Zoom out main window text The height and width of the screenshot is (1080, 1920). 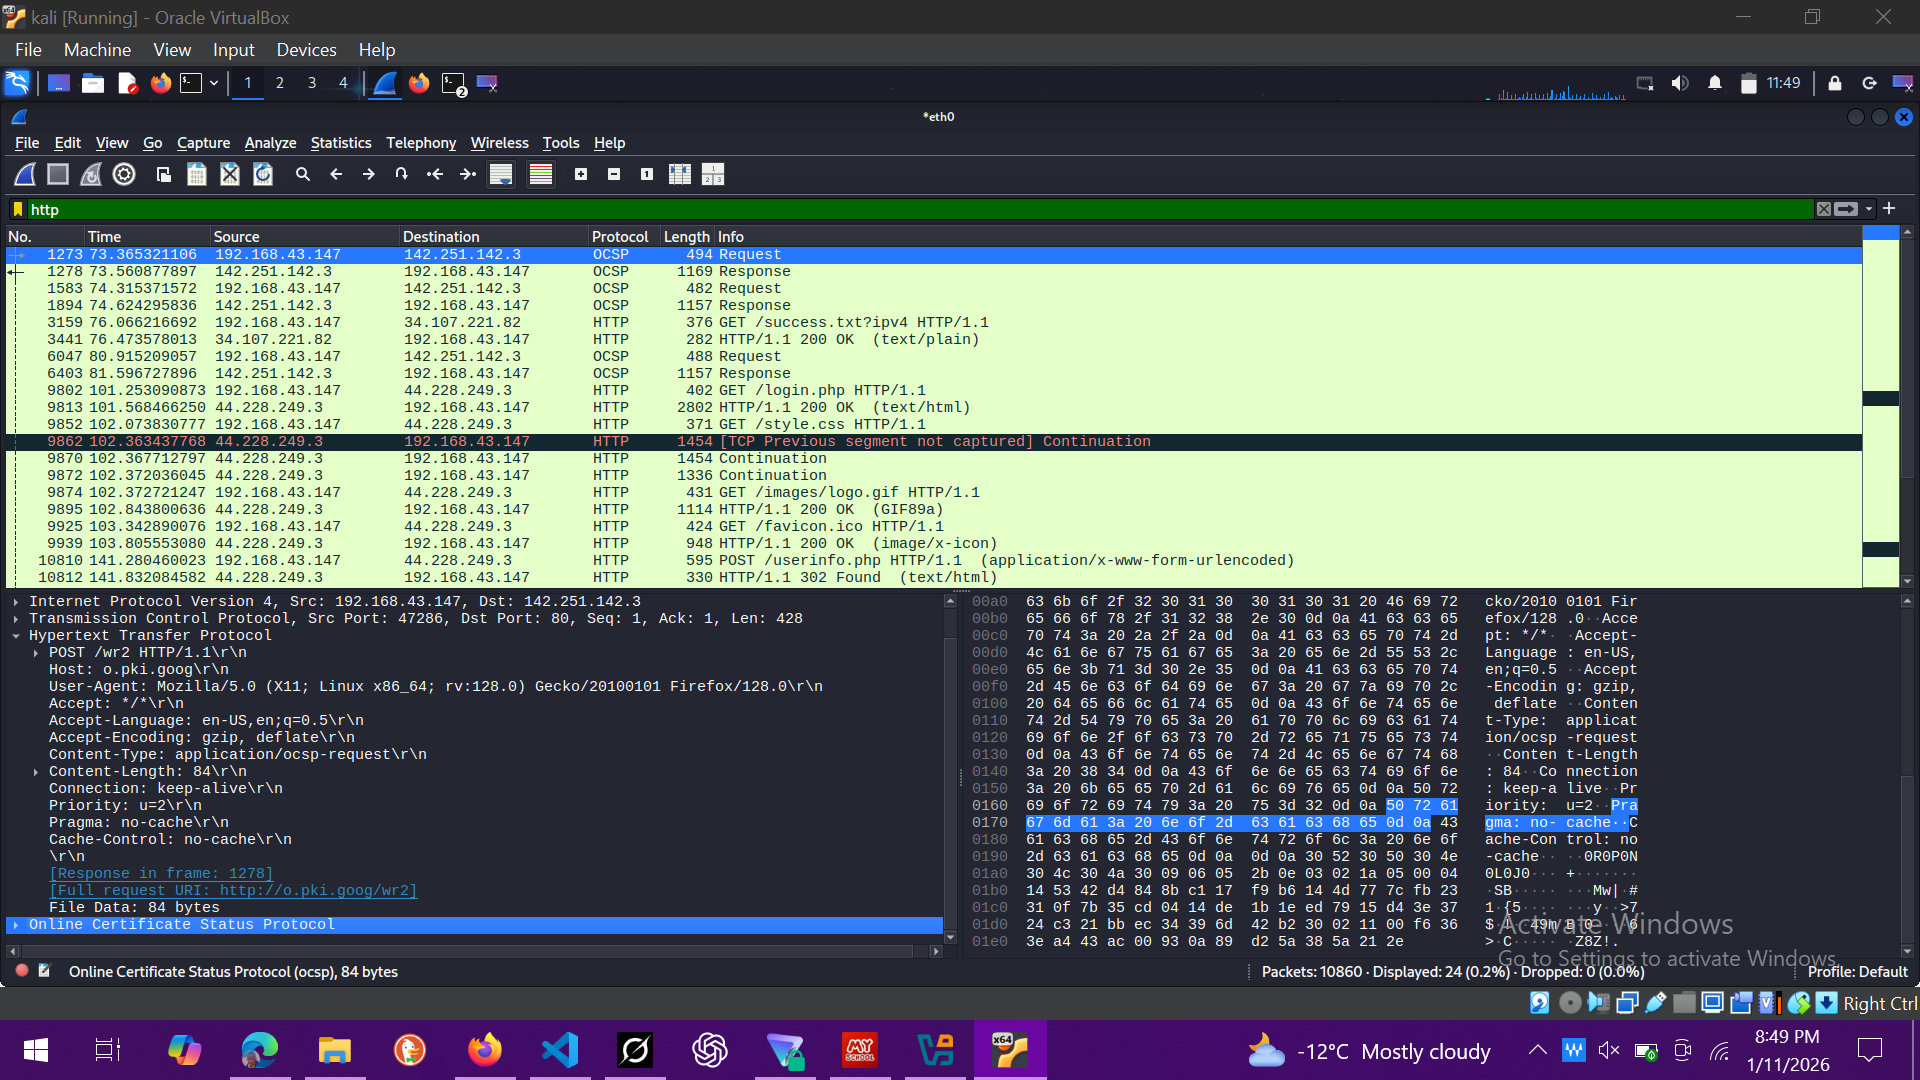(614, 174)
